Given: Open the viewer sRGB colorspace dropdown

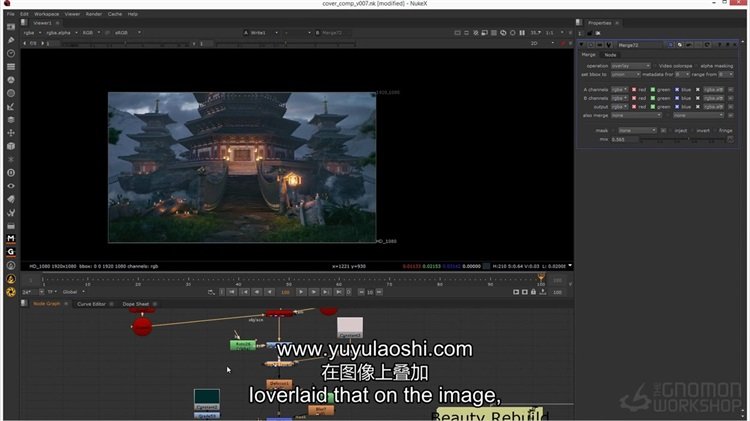Looking at the screenshot, I should coord(127,33).
